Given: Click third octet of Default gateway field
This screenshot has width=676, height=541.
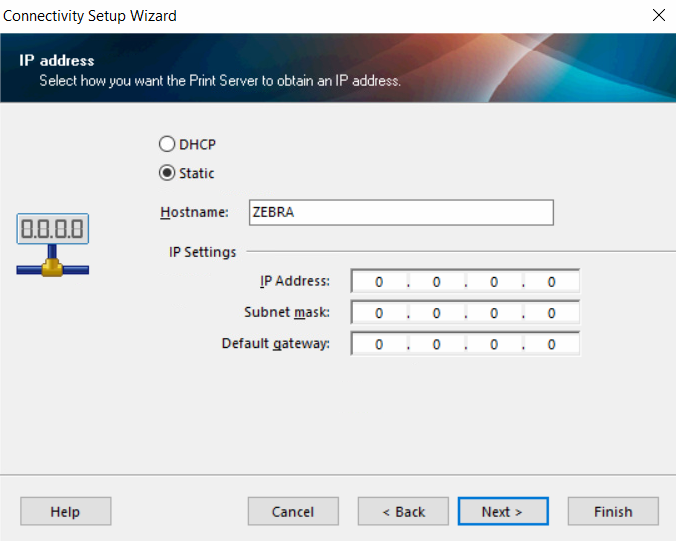Looking at the screenshot, I should pyautogui.click(x=494, y=344).
